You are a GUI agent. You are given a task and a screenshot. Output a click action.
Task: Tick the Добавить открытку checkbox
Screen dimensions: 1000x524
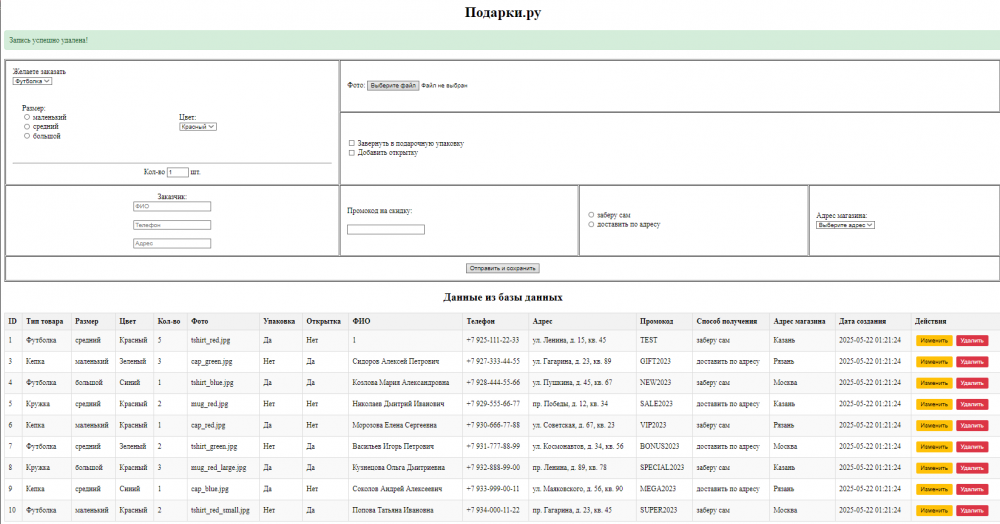click(x=351, y=153)
